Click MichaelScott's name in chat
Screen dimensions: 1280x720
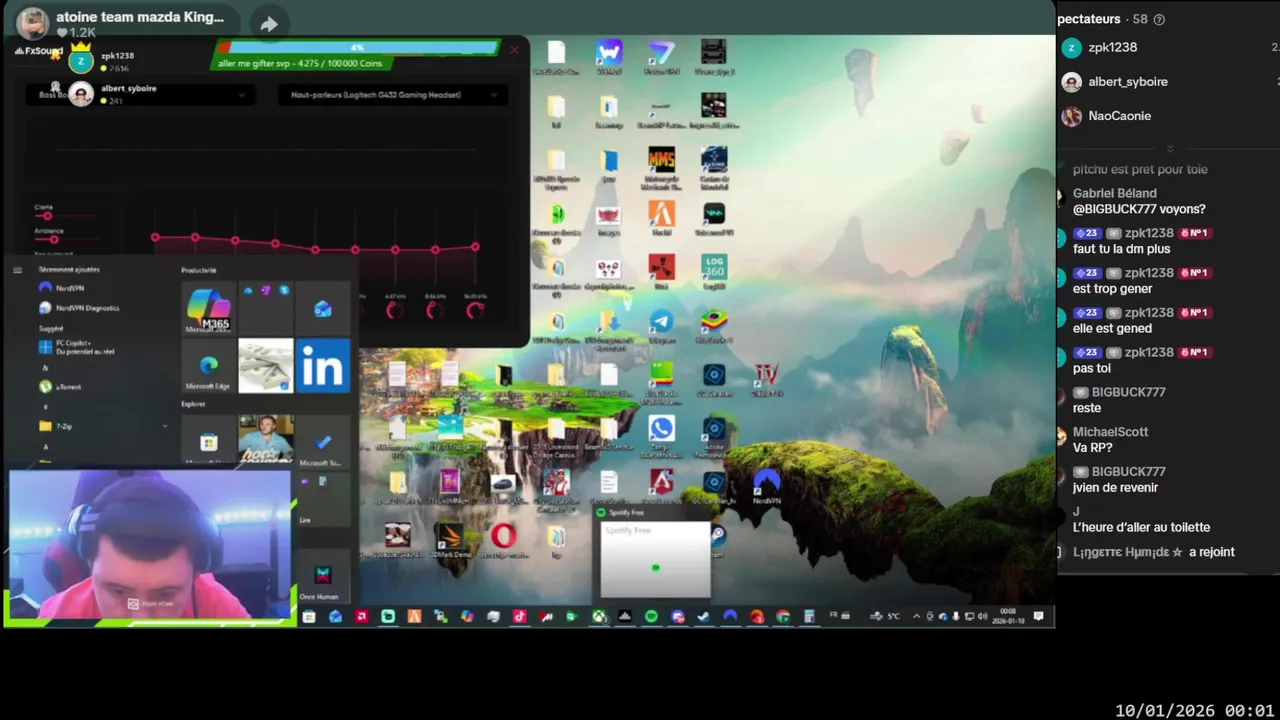(1110, 432)
